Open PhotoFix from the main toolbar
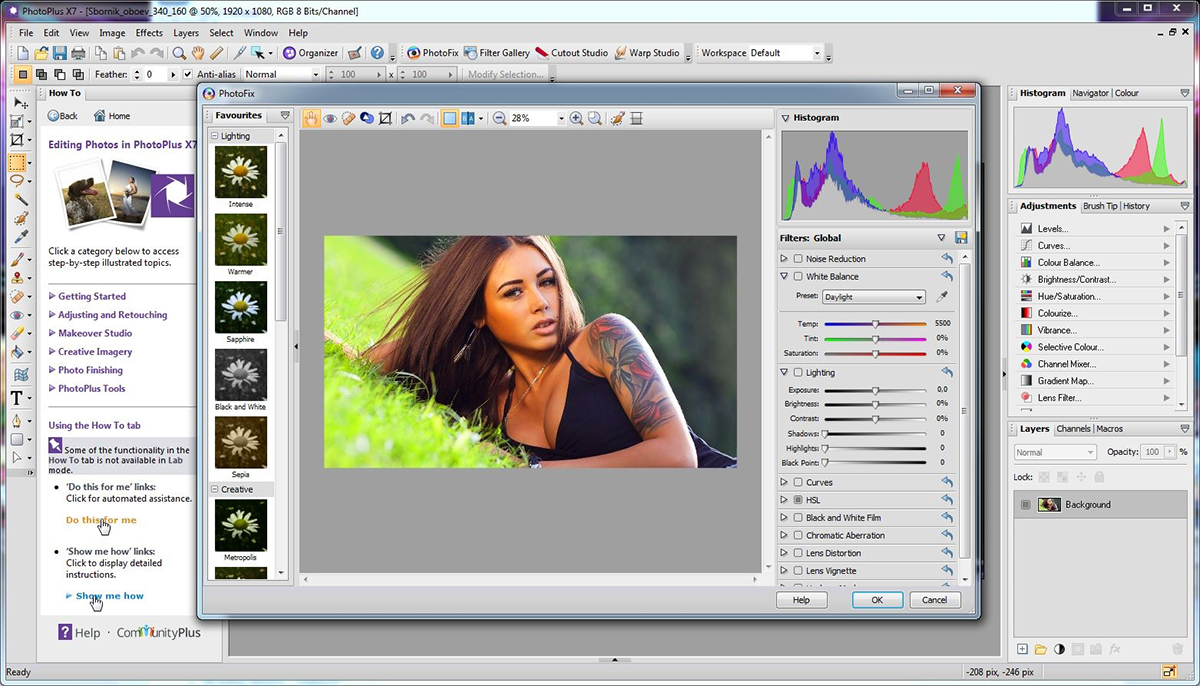The height and width of the screenshot is (686, 1200). [x=433, y=53]
